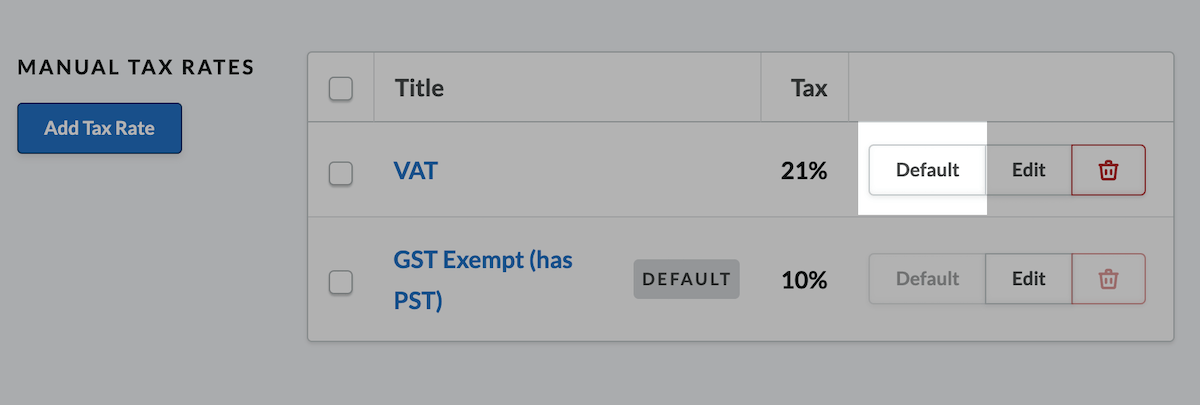The width and height of the screenshot is (1200, 405).
Task: Check the GST Exempt row checkbox
Action: click(x=341, y=282)
